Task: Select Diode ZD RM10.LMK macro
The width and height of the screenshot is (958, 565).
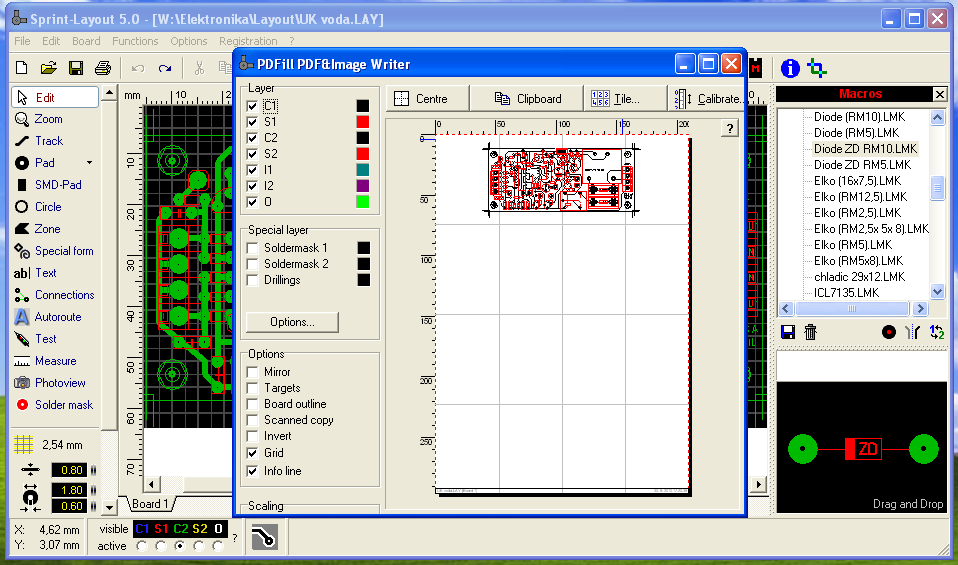Action: click(x=865, y=148)
